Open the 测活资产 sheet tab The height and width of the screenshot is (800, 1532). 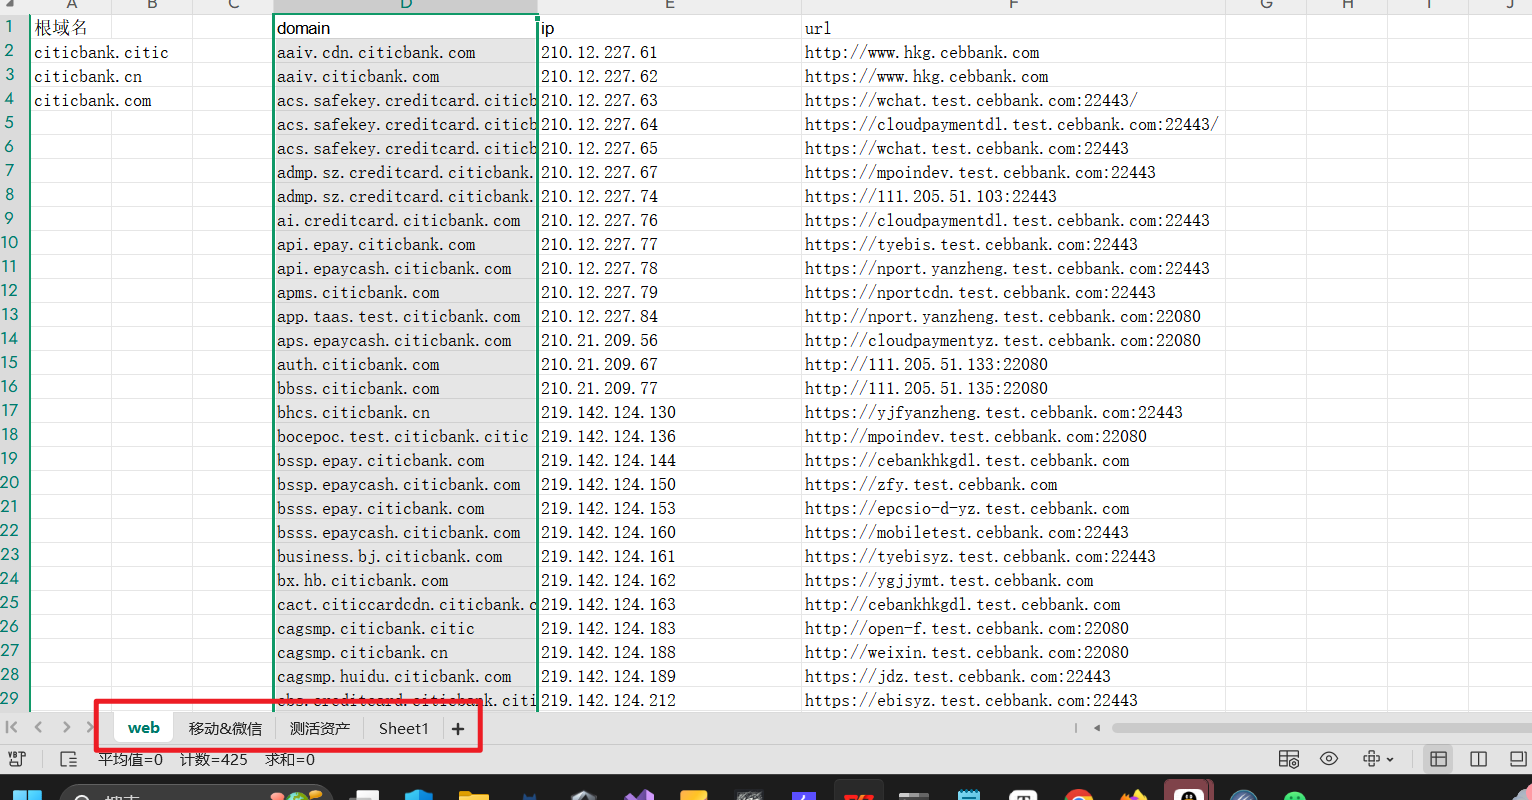pos(320,729)
